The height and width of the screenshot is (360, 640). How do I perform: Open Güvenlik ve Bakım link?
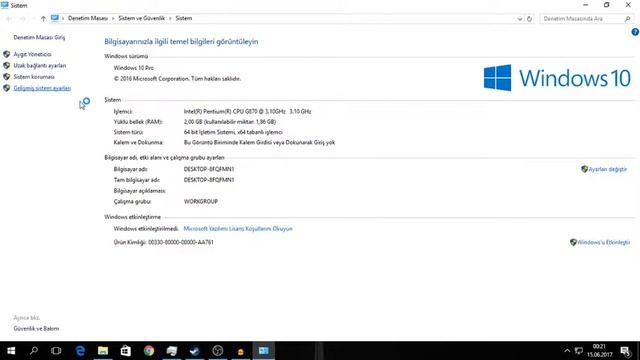click(36, 329)
